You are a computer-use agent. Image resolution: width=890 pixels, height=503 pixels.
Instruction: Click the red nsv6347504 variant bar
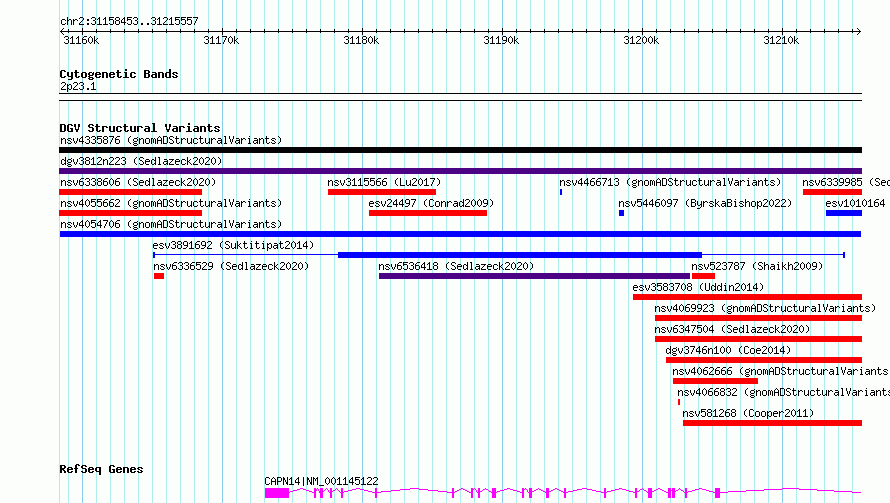pyautogui.click(x=758, y=339)
